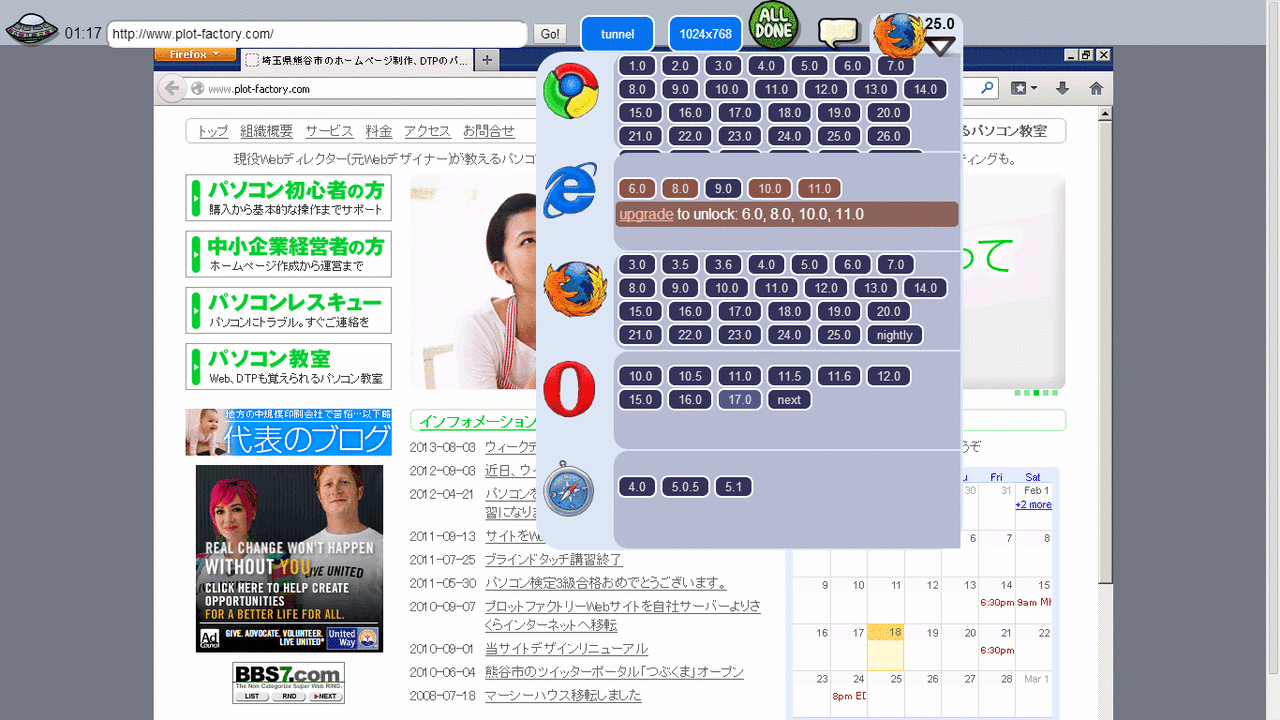Select the Firefox icon in browser list

click(x=575, y=290)
